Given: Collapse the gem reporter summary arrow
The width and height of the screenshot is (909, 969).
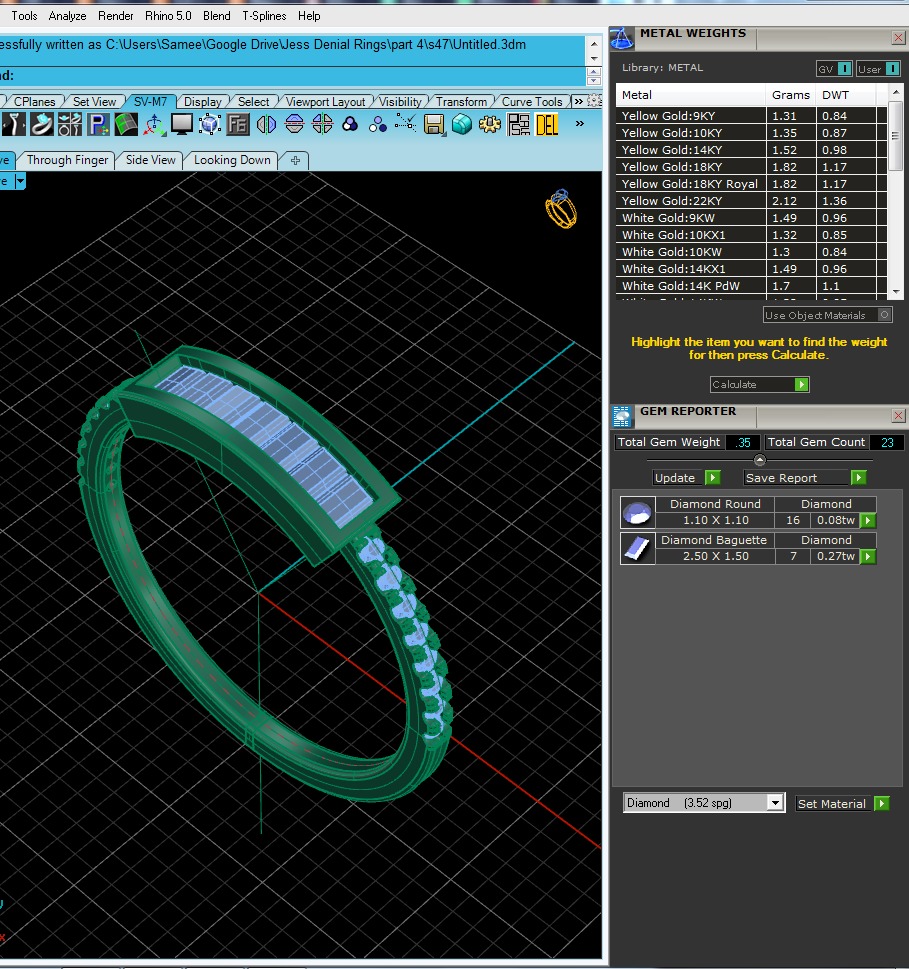Looking at the screenshot, I should click(x=760, y=460).
